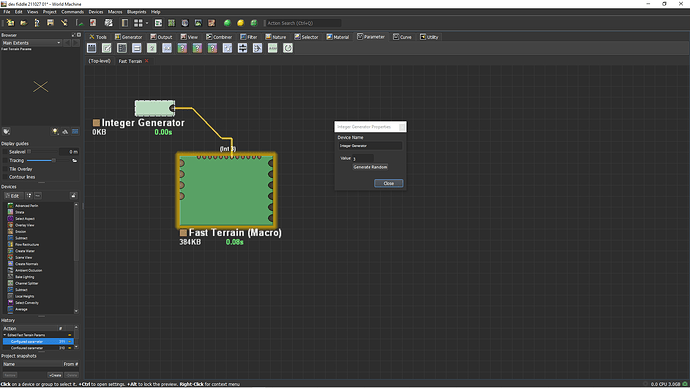
Task: Click the third parameter device icon
Action: (122, 48)
